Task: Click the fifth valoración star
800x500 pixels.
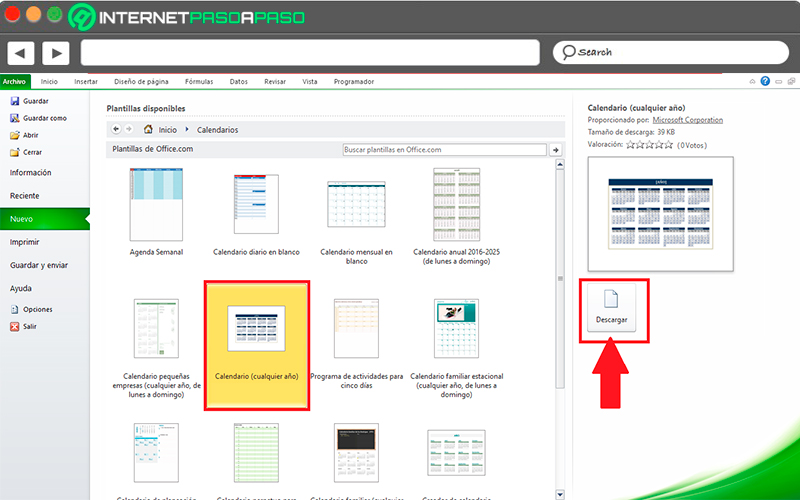Action: point(668,145)
